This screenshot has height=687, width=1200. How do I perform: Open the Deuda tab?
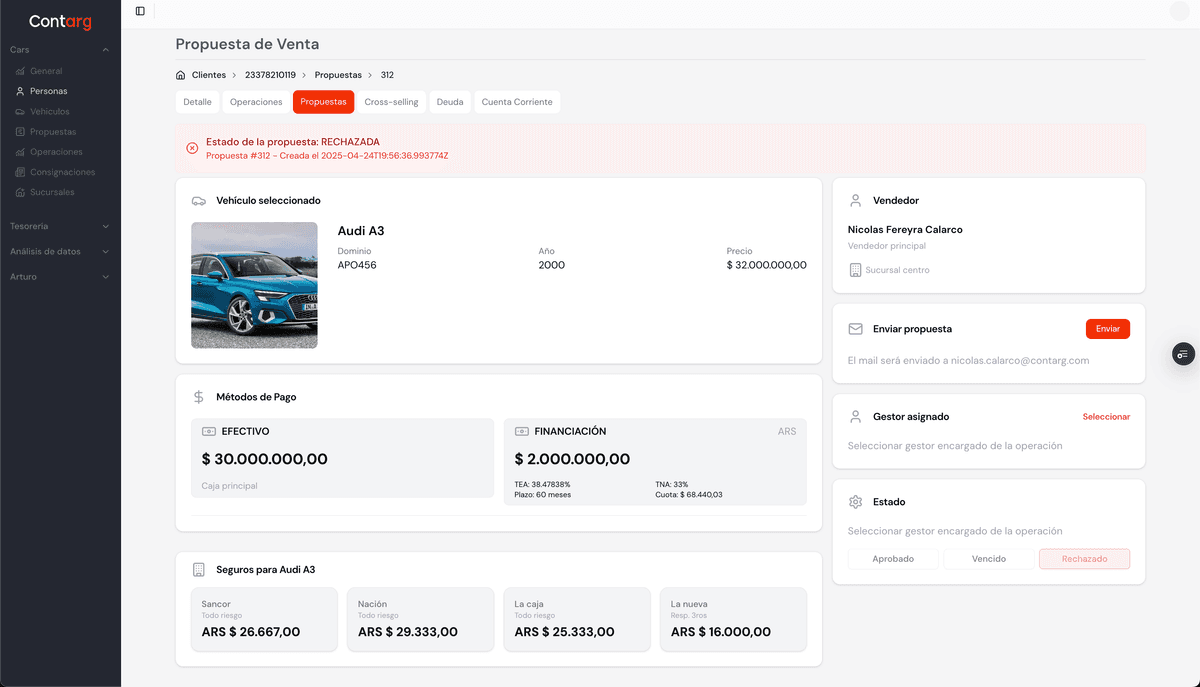[x=450, y=102]
